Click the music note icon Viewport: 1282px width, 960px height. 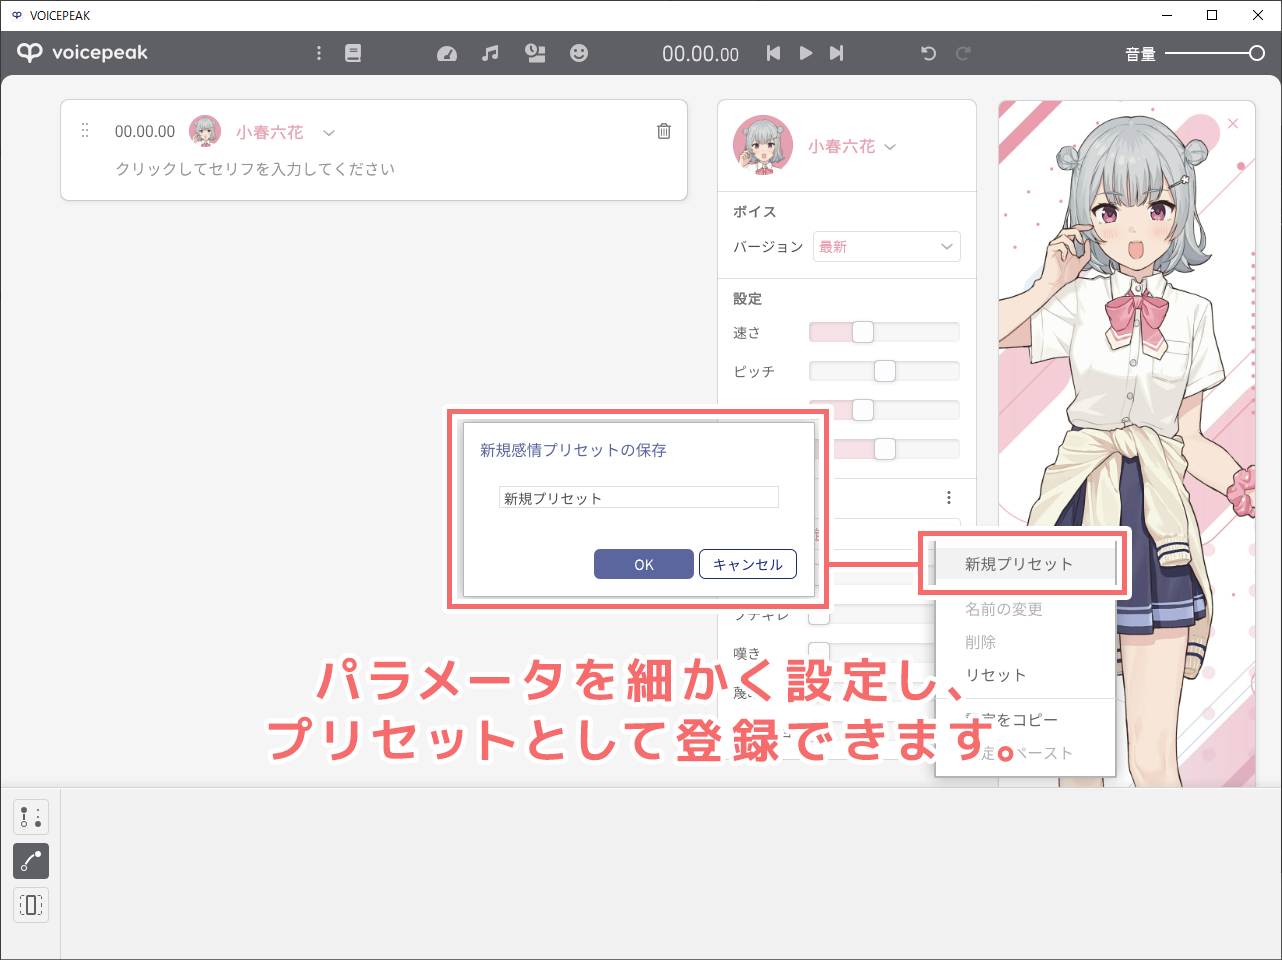(x=490, y=53)
